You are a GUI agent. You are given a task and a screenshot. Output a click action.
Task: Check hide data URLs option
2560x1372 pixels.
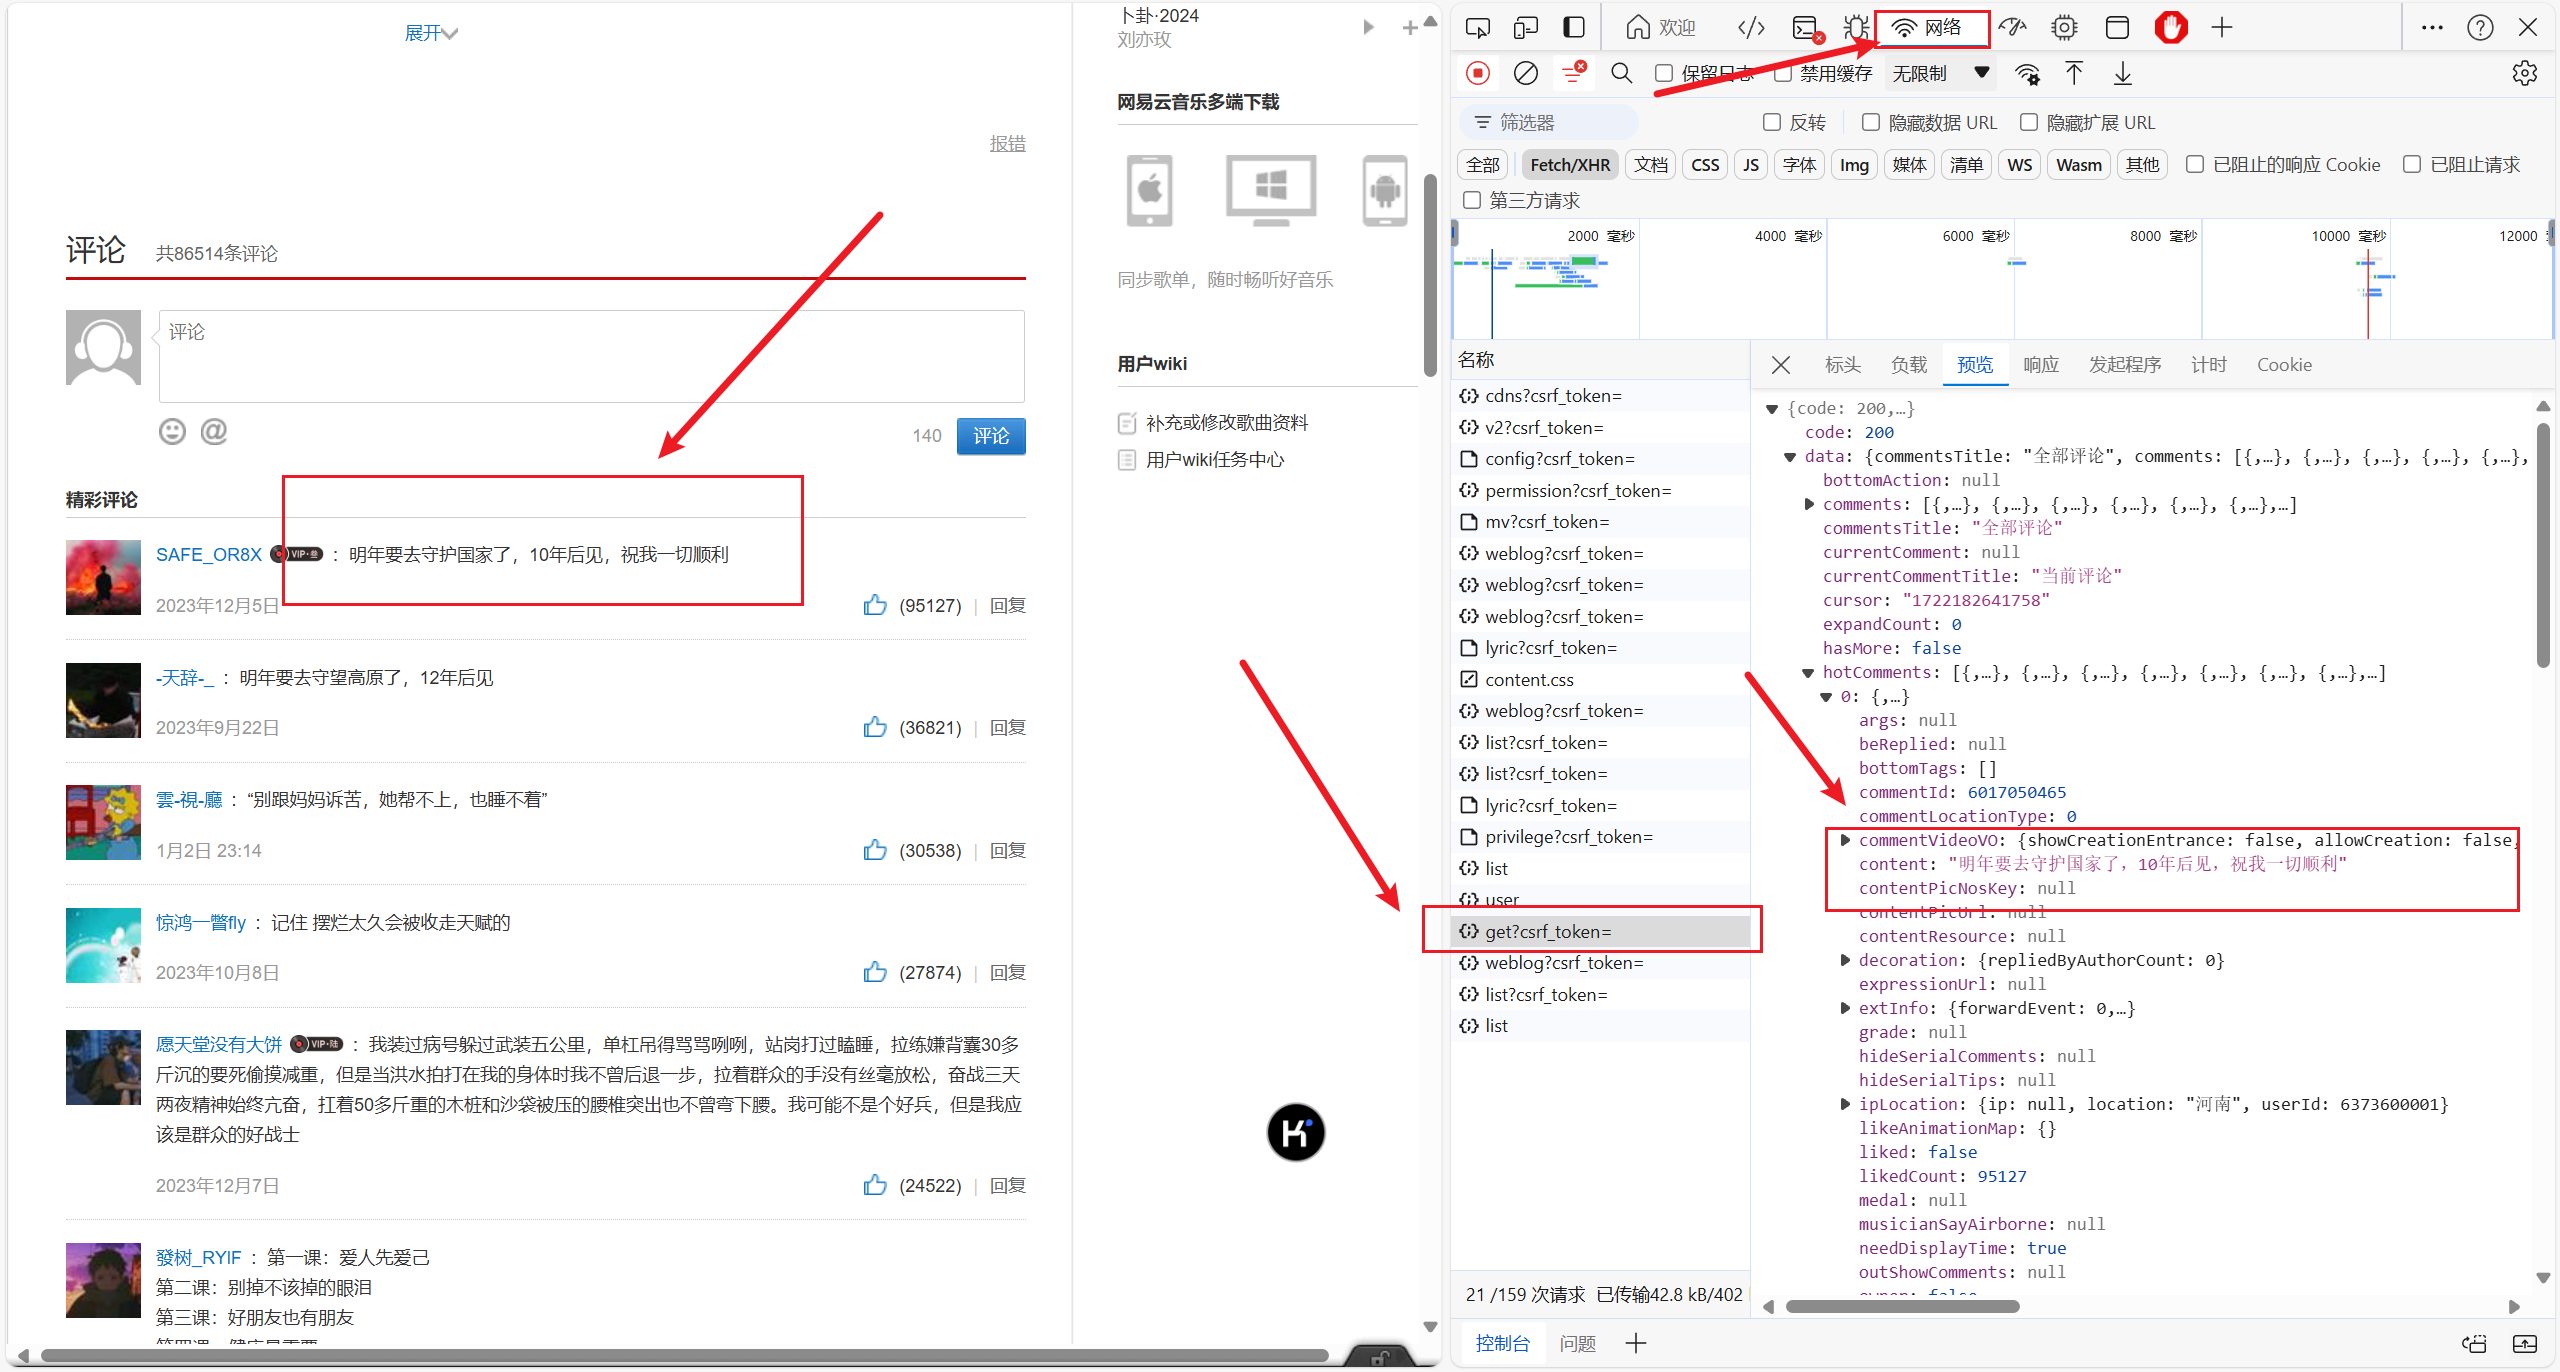point(1871,122)
